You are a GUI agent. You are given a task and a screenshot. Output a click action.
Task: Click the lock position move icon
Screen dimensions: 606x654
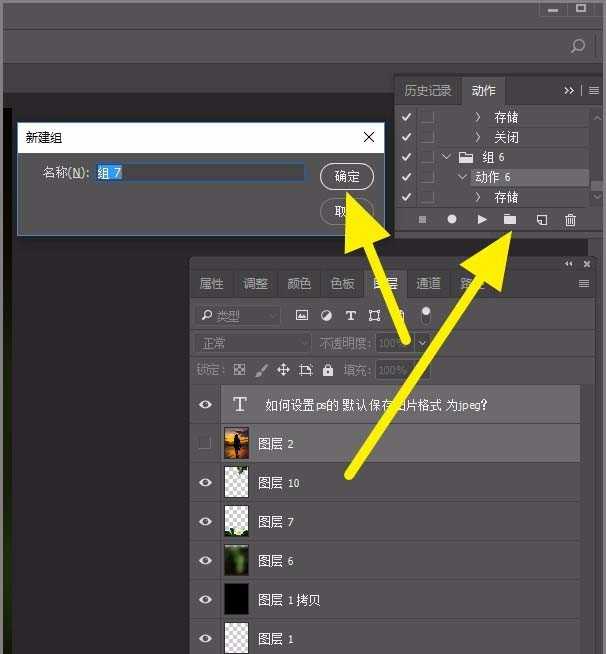coord(283,370)
